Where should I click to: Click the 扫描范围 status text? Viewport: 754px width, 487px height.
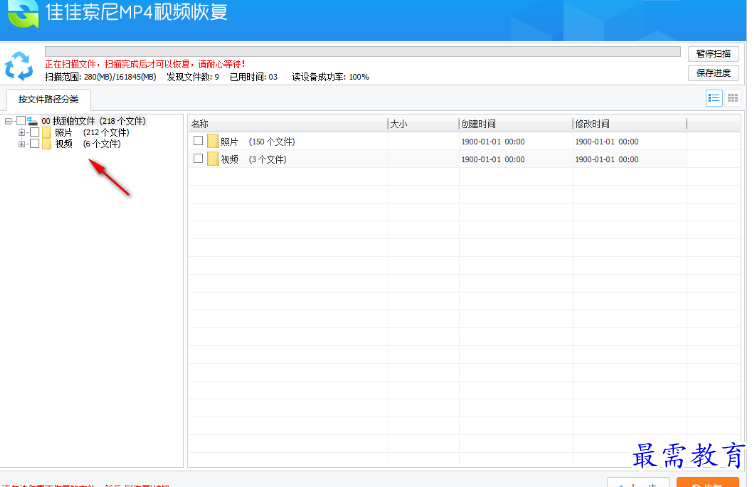coord(101,77)
